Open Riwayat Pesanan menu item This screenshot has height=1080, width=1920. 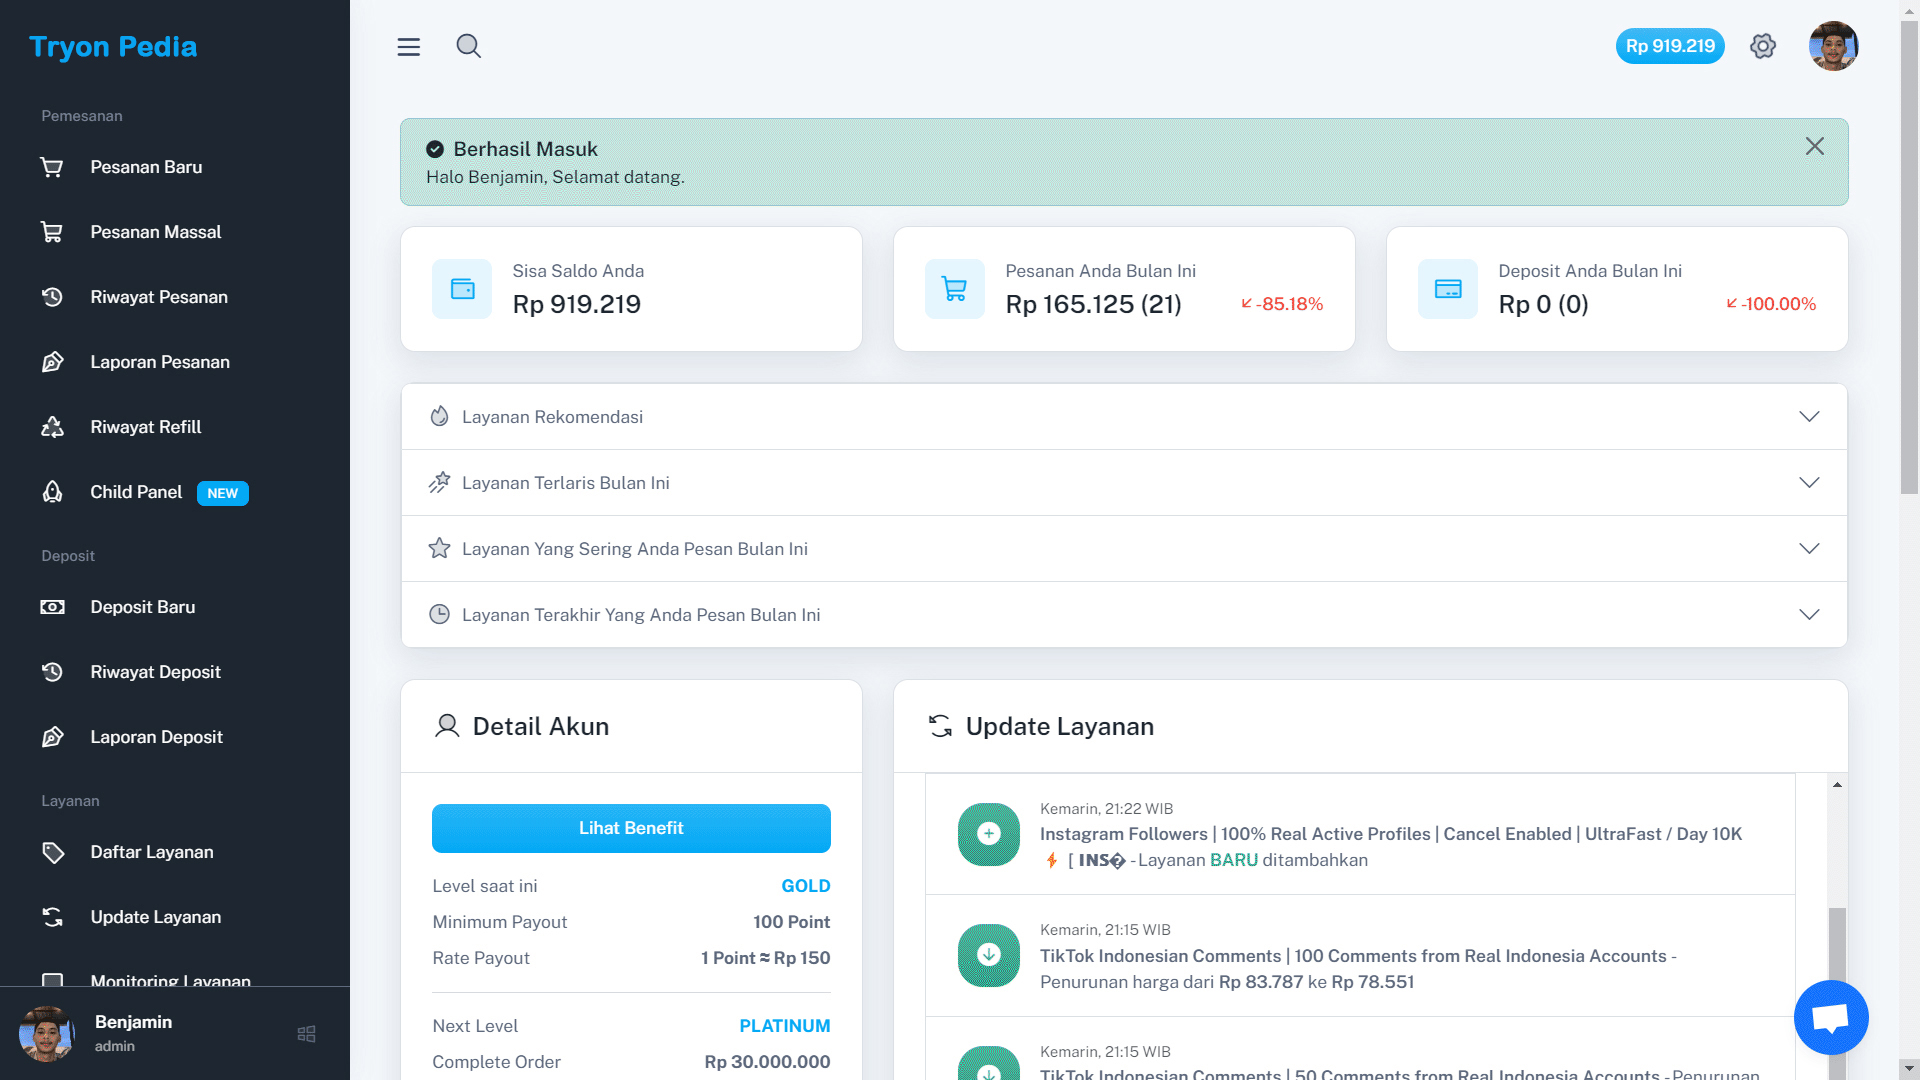(x=159, y=297)
